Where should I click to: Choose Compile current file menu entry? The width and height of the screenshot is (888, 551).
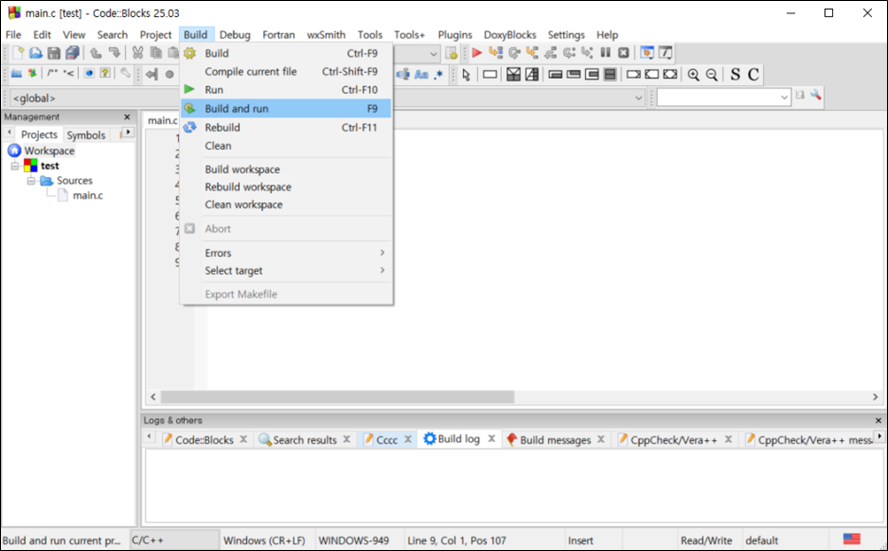(287, 71)
